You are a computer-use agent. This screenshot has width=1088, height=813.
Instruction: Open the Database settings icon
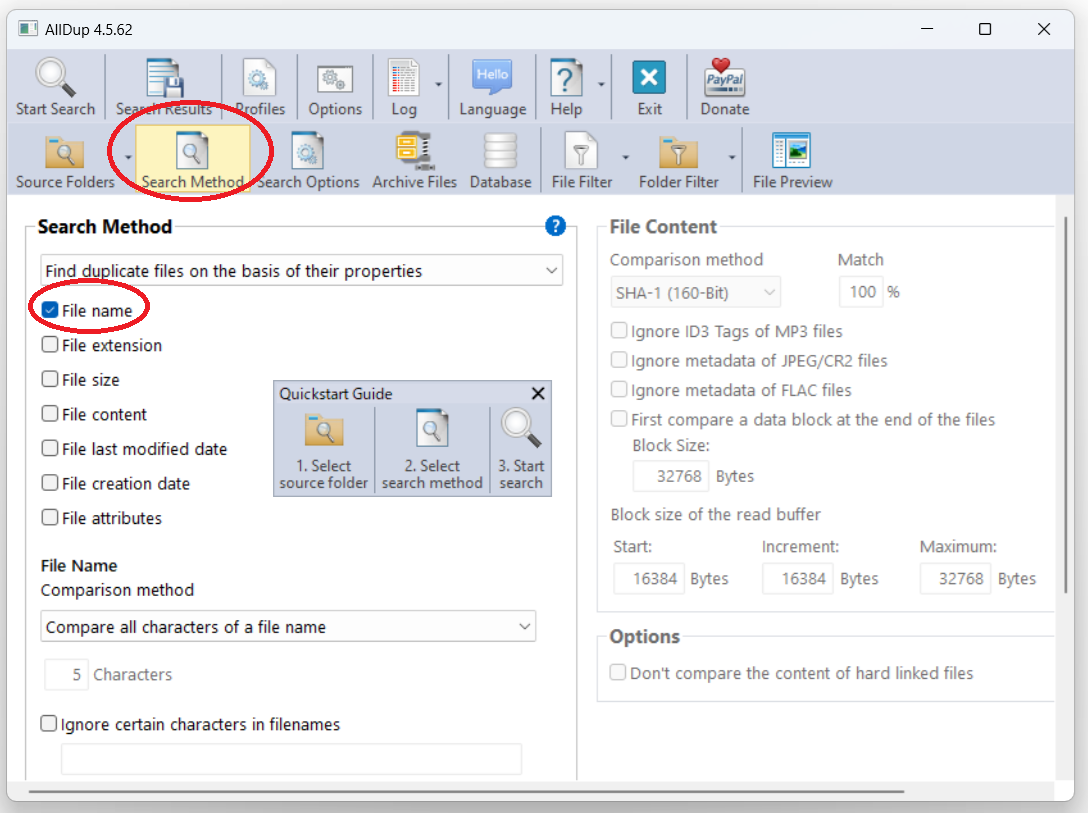(500, 153)
